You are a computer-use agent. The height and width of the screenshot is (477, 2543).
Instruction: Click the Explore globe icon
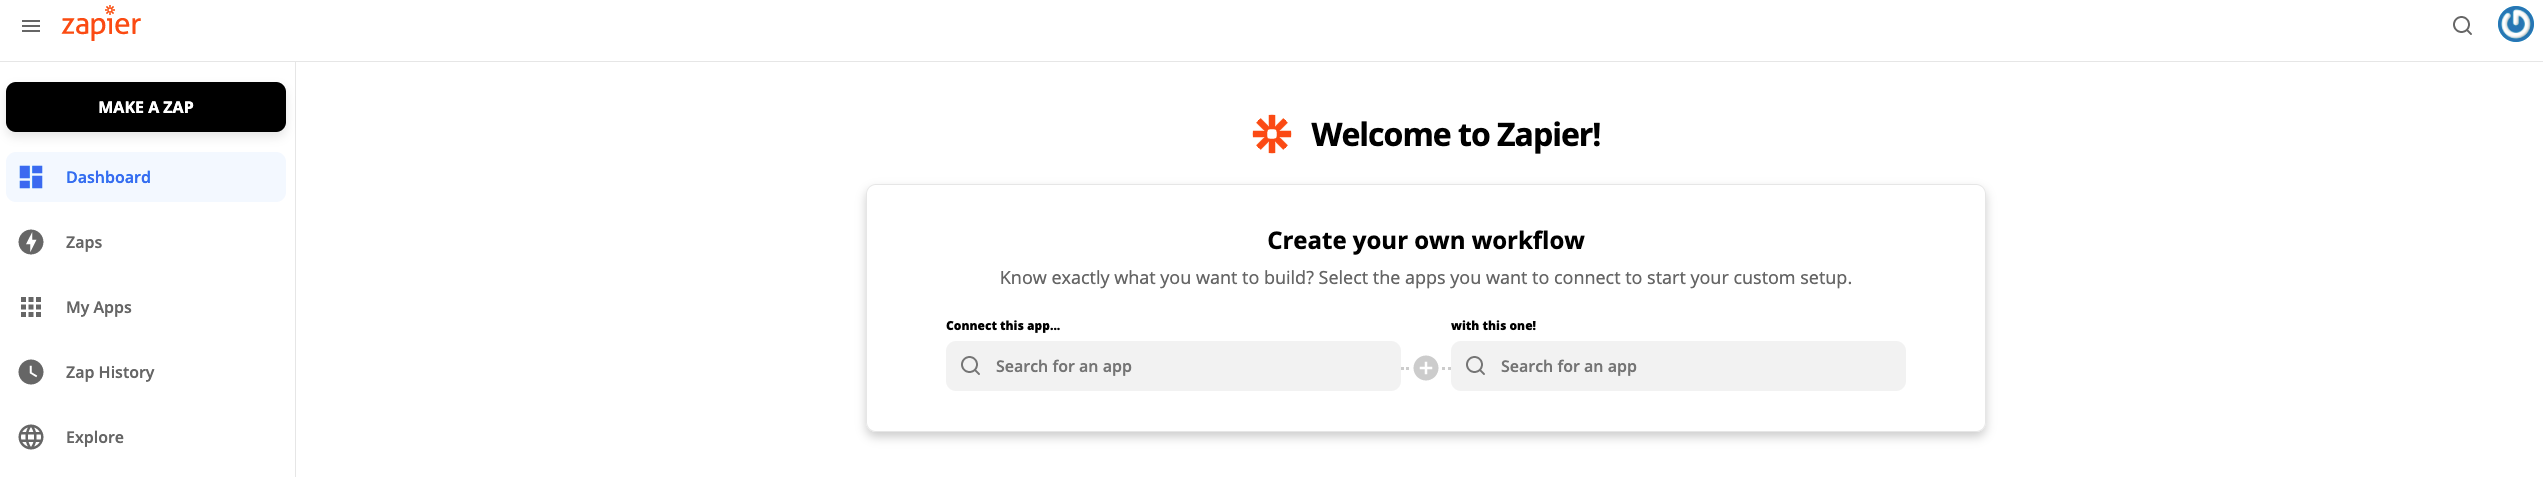31,437
